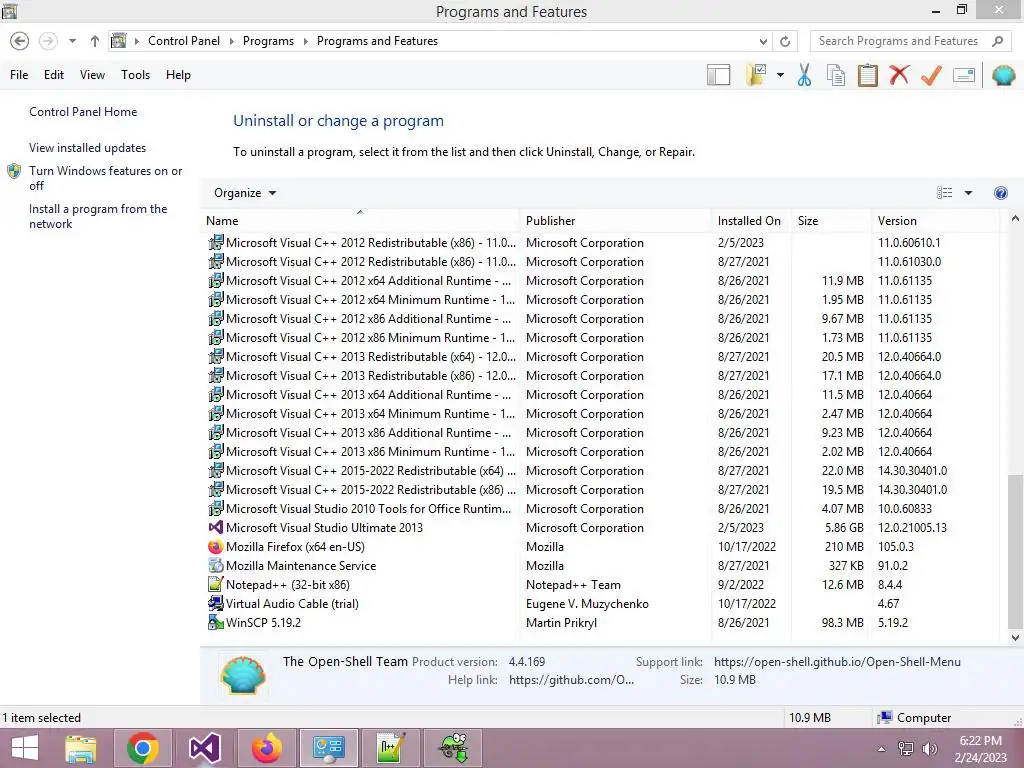Open the Edit menu
Image resolution: width=1024 pixels, height=768 pixels.
54,75
